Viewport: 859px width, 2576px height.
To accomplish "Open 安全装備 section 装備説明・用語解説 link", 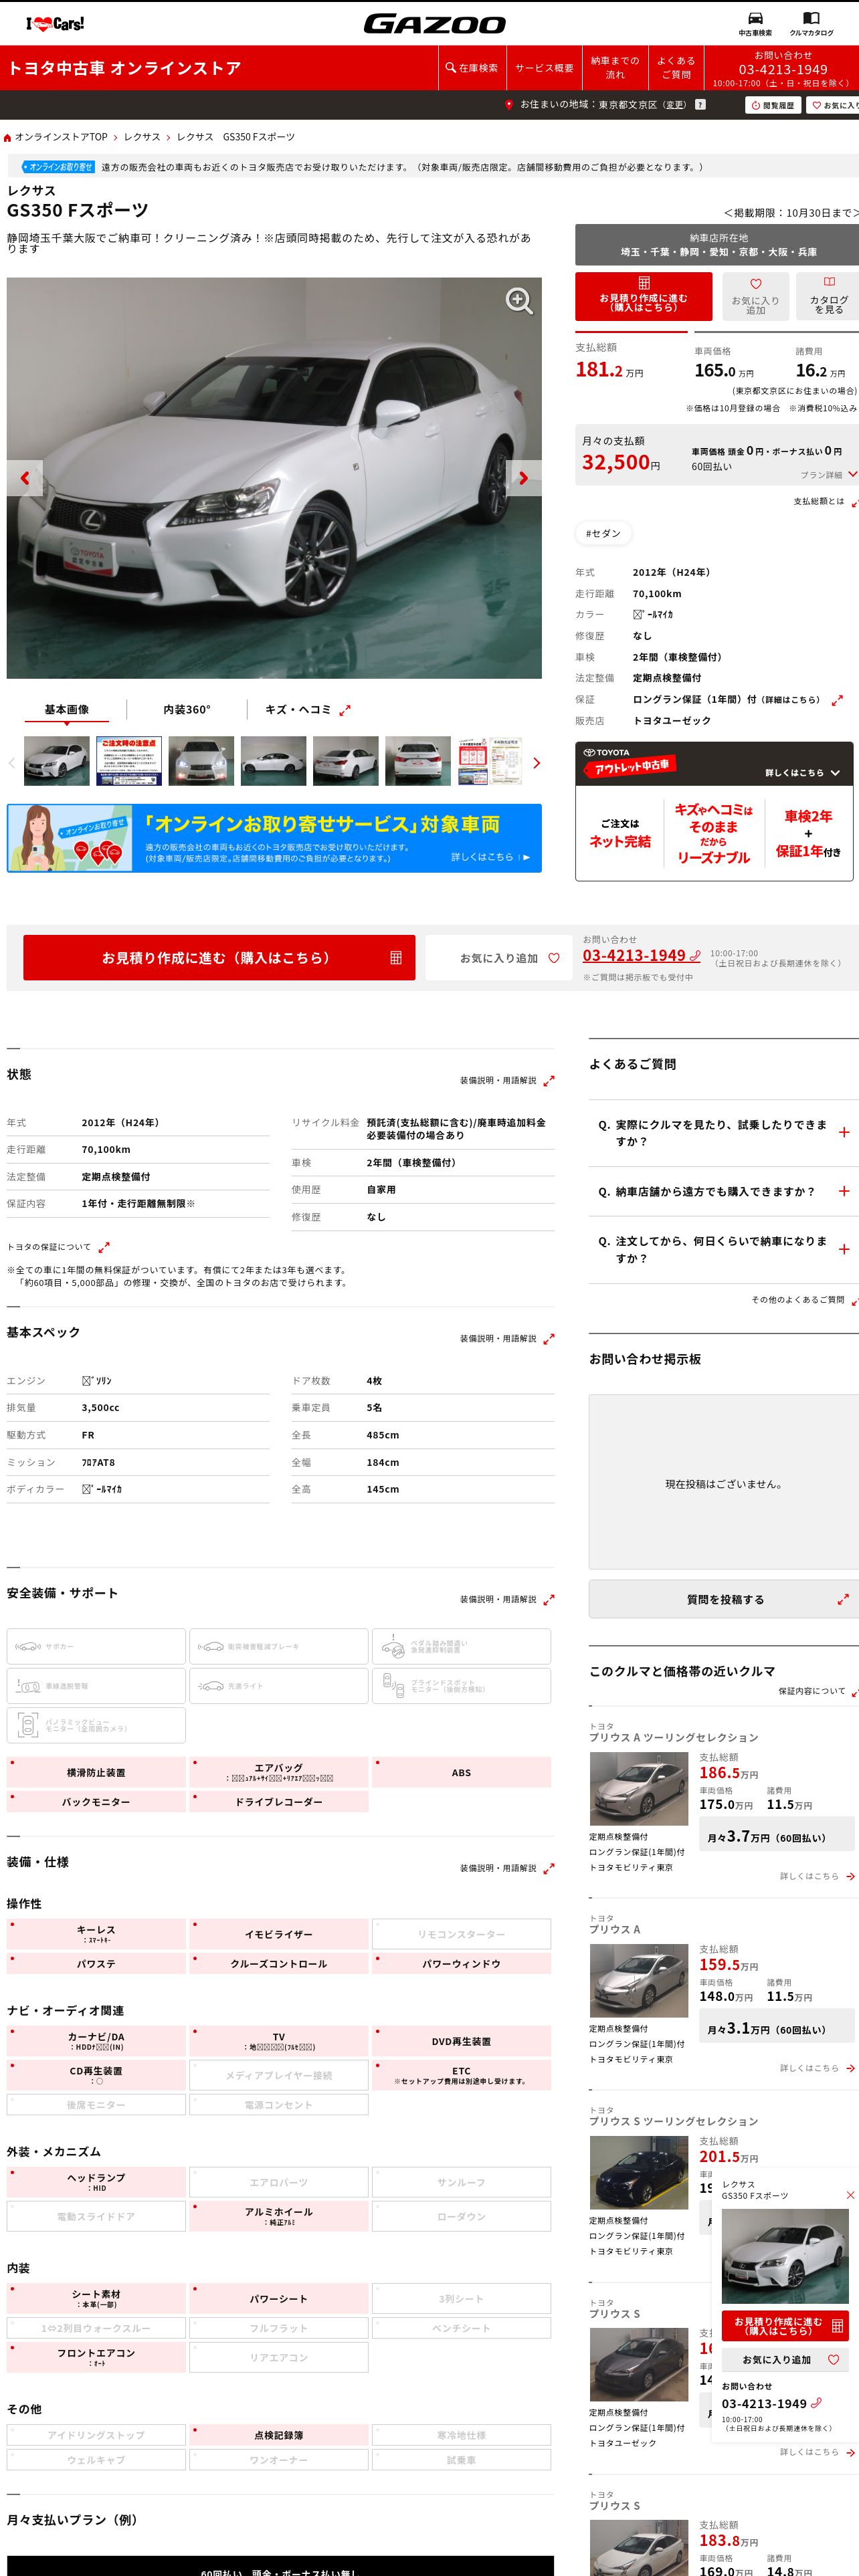I will 506,1599.
